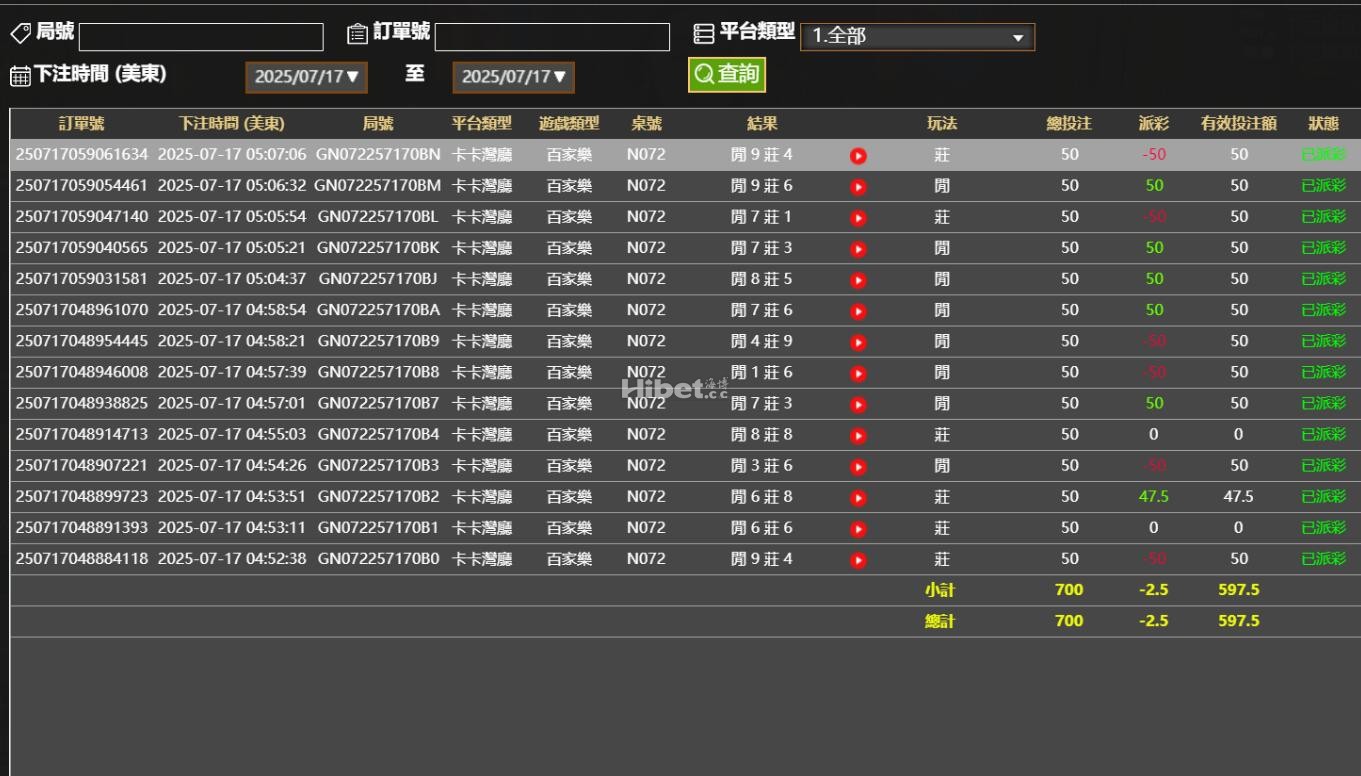Open the 平台類型 platform type dropdown

pos(917,37)
